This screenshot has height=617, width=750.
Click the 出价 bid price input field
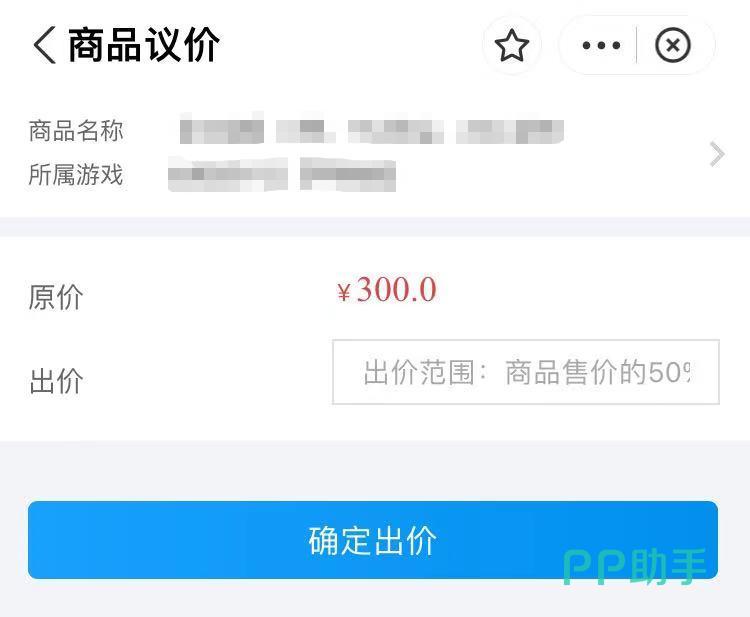click(526, 372)
